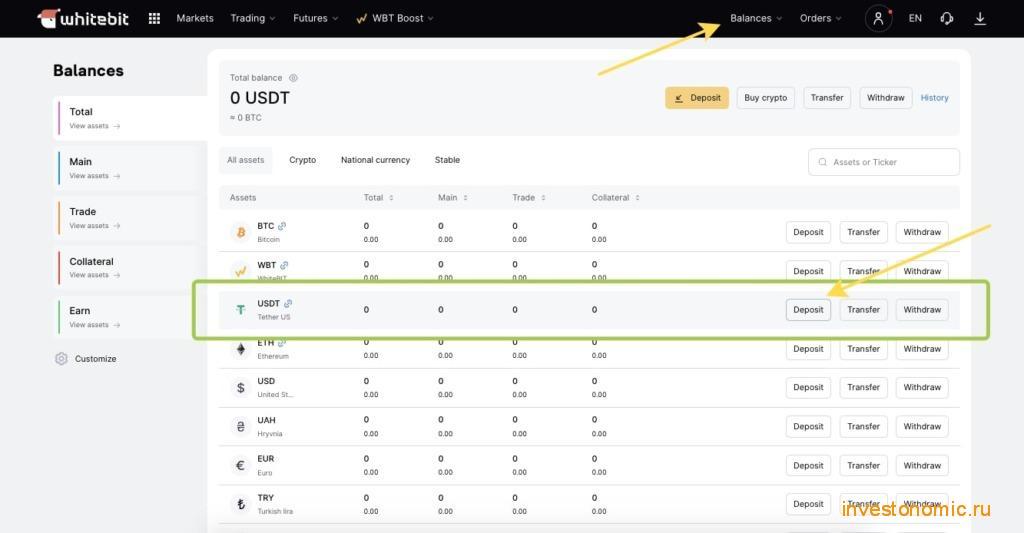Open Earn balance in sidebar
Screen dimensions: 1024x533
pos(127,317)
